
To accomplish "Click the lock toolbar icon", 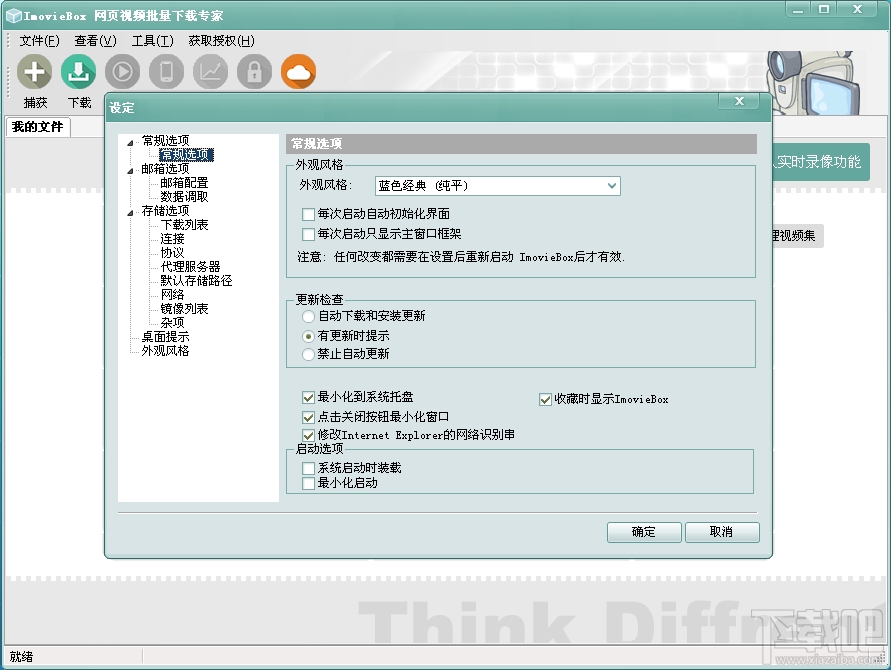I will (253, 72).
